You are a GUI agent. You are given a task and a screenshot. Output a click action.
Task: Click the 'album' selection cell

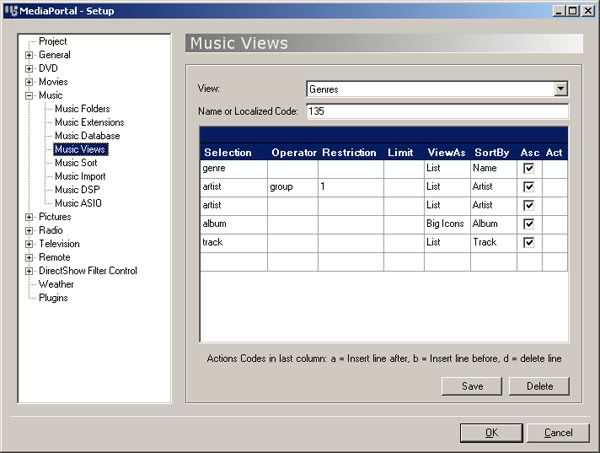pyautogui.click(x=234, y=224)
